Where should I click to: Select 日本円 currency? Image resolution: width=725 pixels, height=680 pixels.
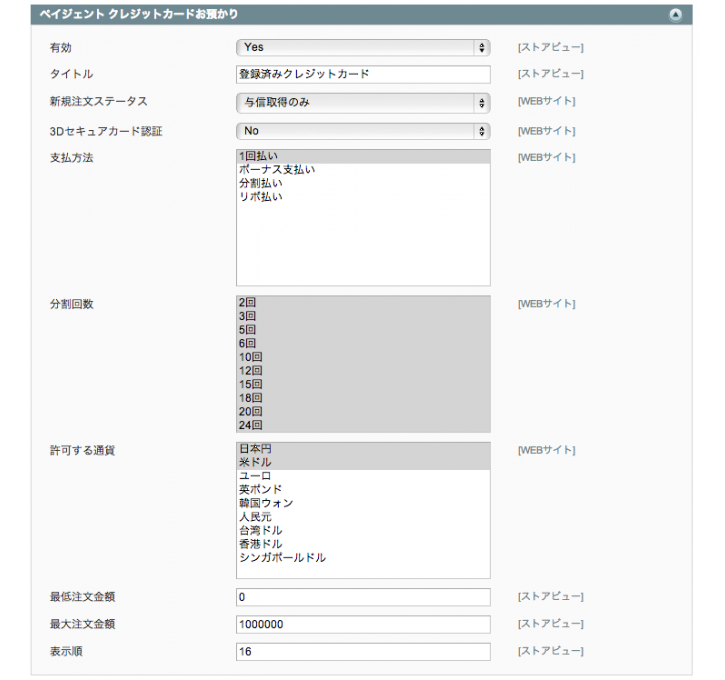point(363,449)
